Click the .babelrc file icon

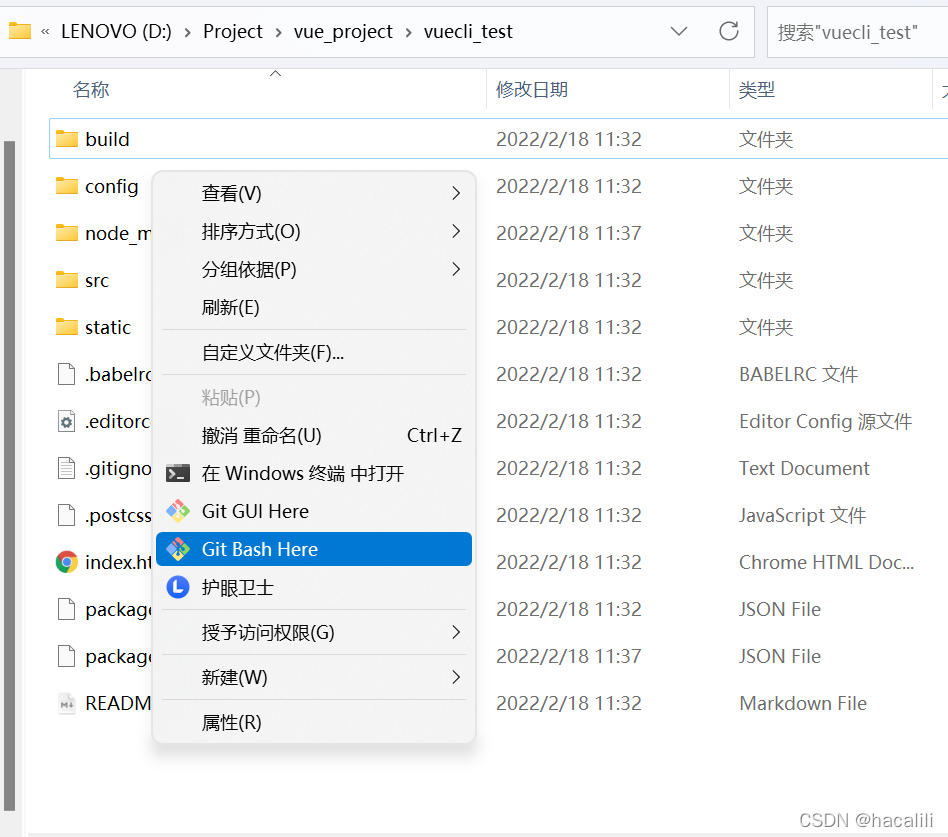(67, 374)
